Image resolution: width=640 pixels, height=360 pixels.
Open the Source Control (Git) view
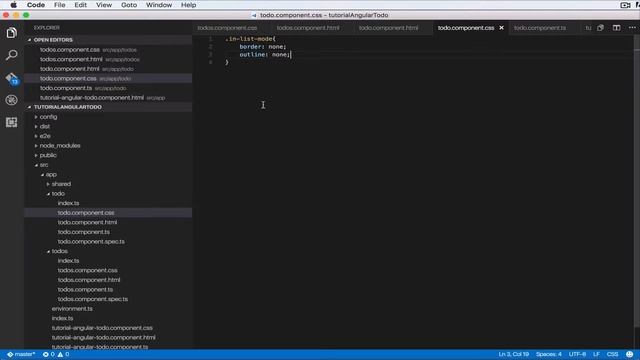(x=11, y=78)
